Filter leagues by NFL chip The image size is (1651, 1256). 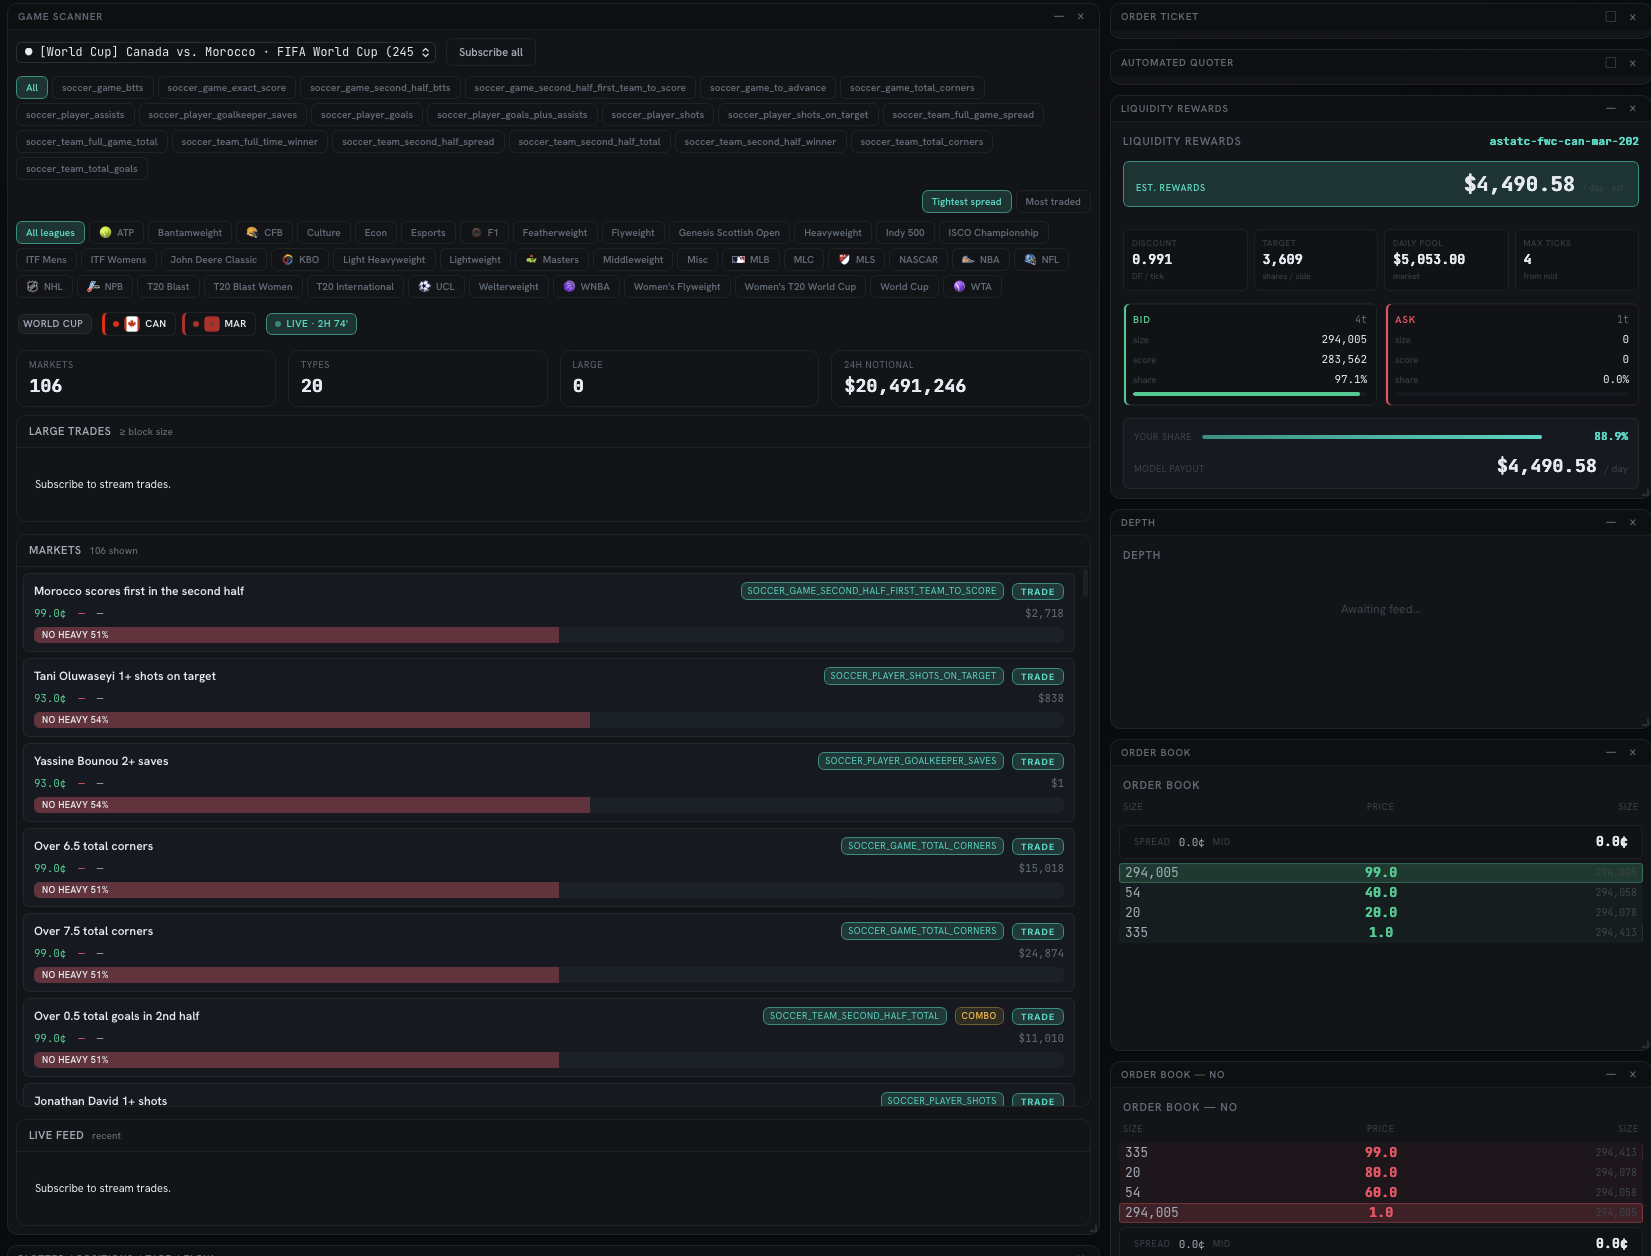click(1041, 260)
